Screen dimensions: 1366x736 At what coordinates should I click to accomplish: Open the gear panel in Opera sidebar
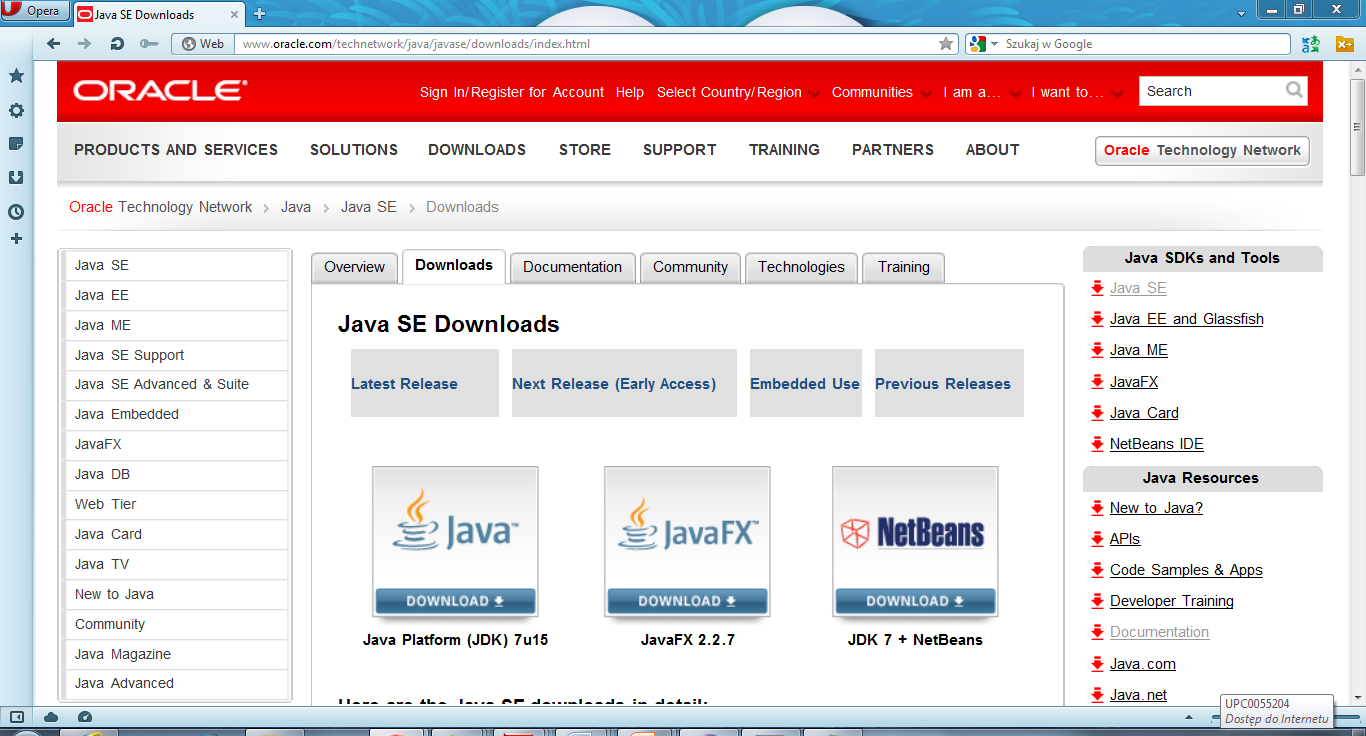tap(16, 111)
